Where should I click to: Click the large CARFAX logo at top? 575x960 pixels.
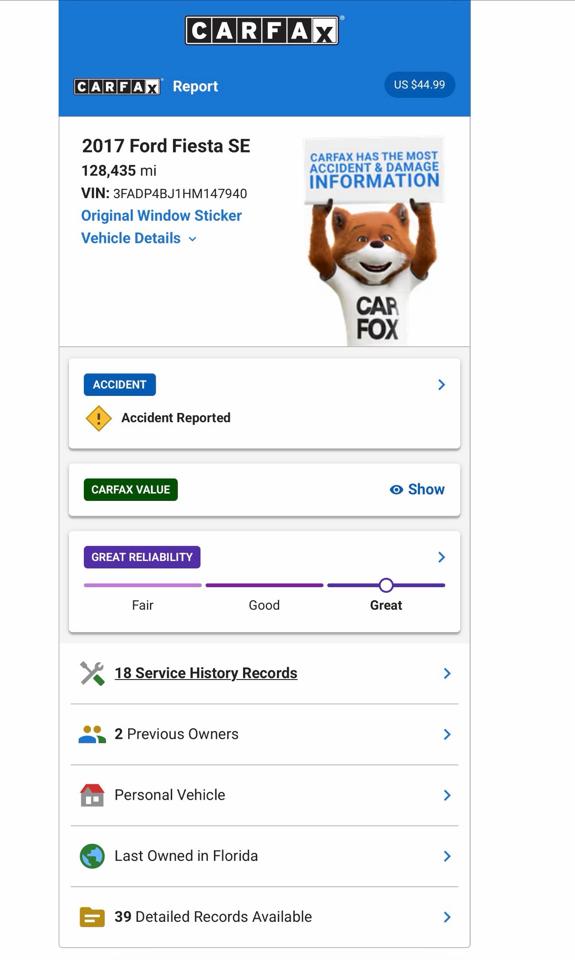click(262, 31)
